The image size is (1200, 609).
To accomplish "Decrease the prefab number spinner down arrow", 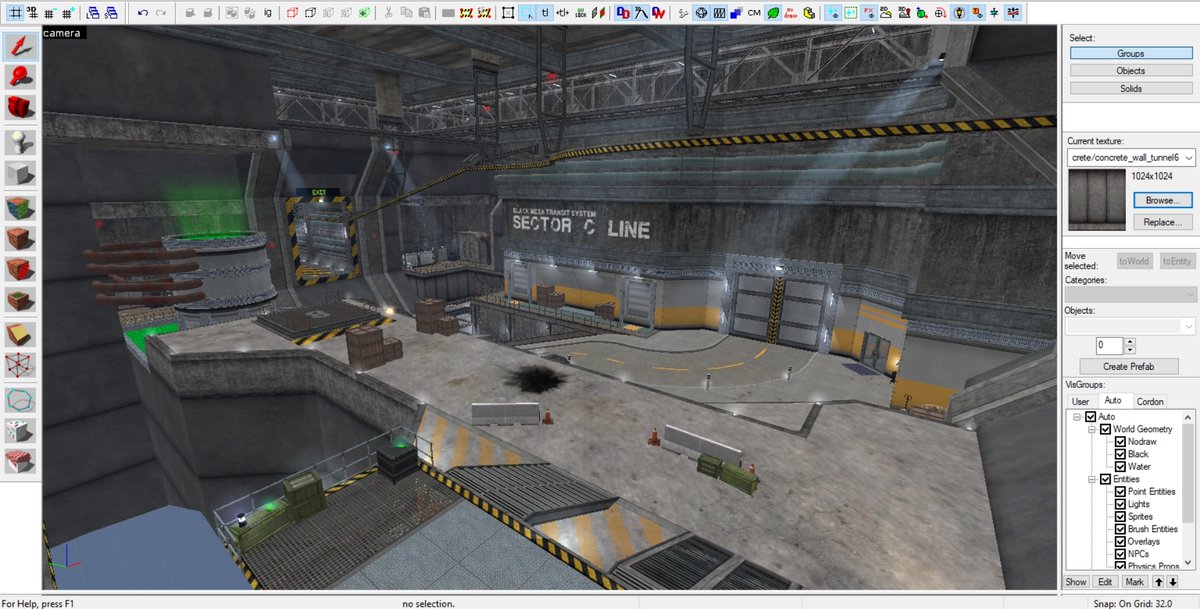I will click(x=1130, y=350).
